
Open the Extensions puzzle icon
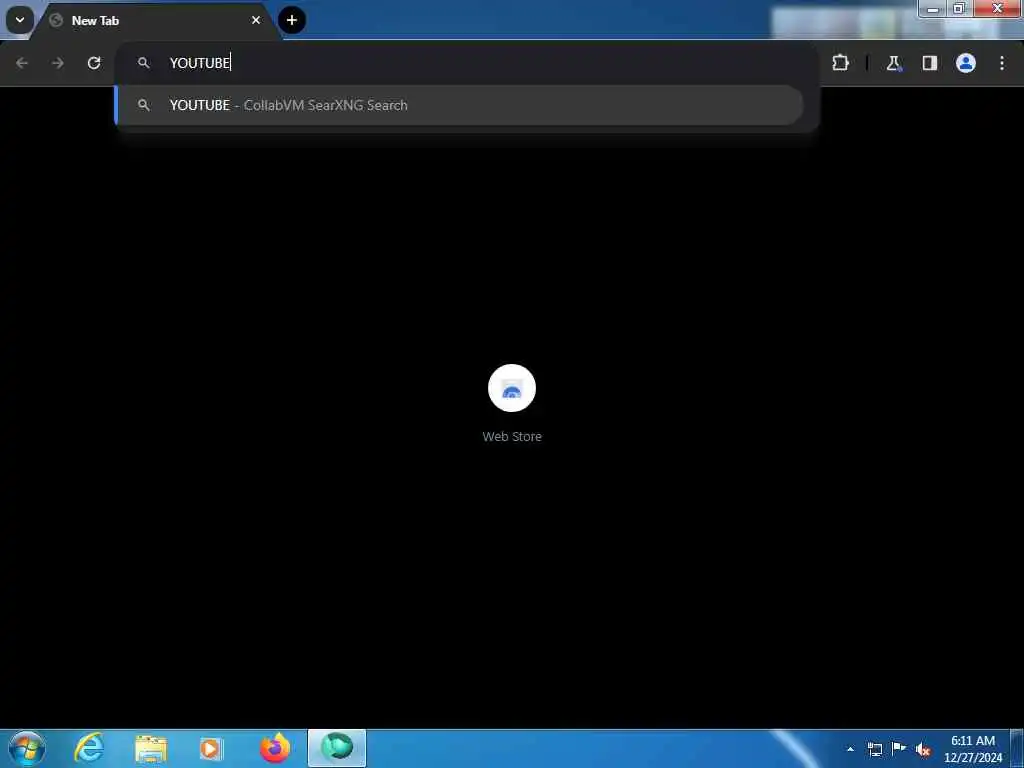click(x=840, y=63)
